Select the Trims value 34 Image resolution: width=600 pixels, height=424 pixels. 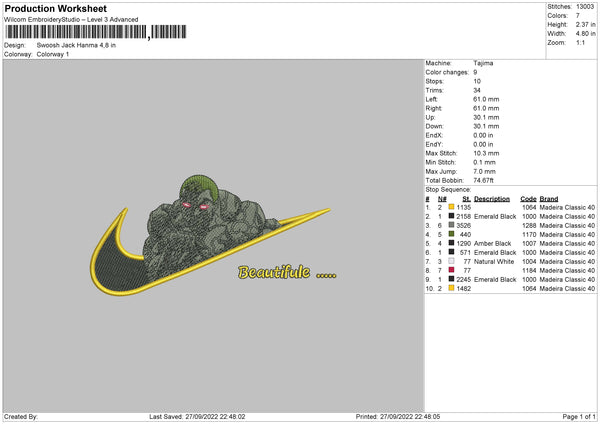click(477, 90)
